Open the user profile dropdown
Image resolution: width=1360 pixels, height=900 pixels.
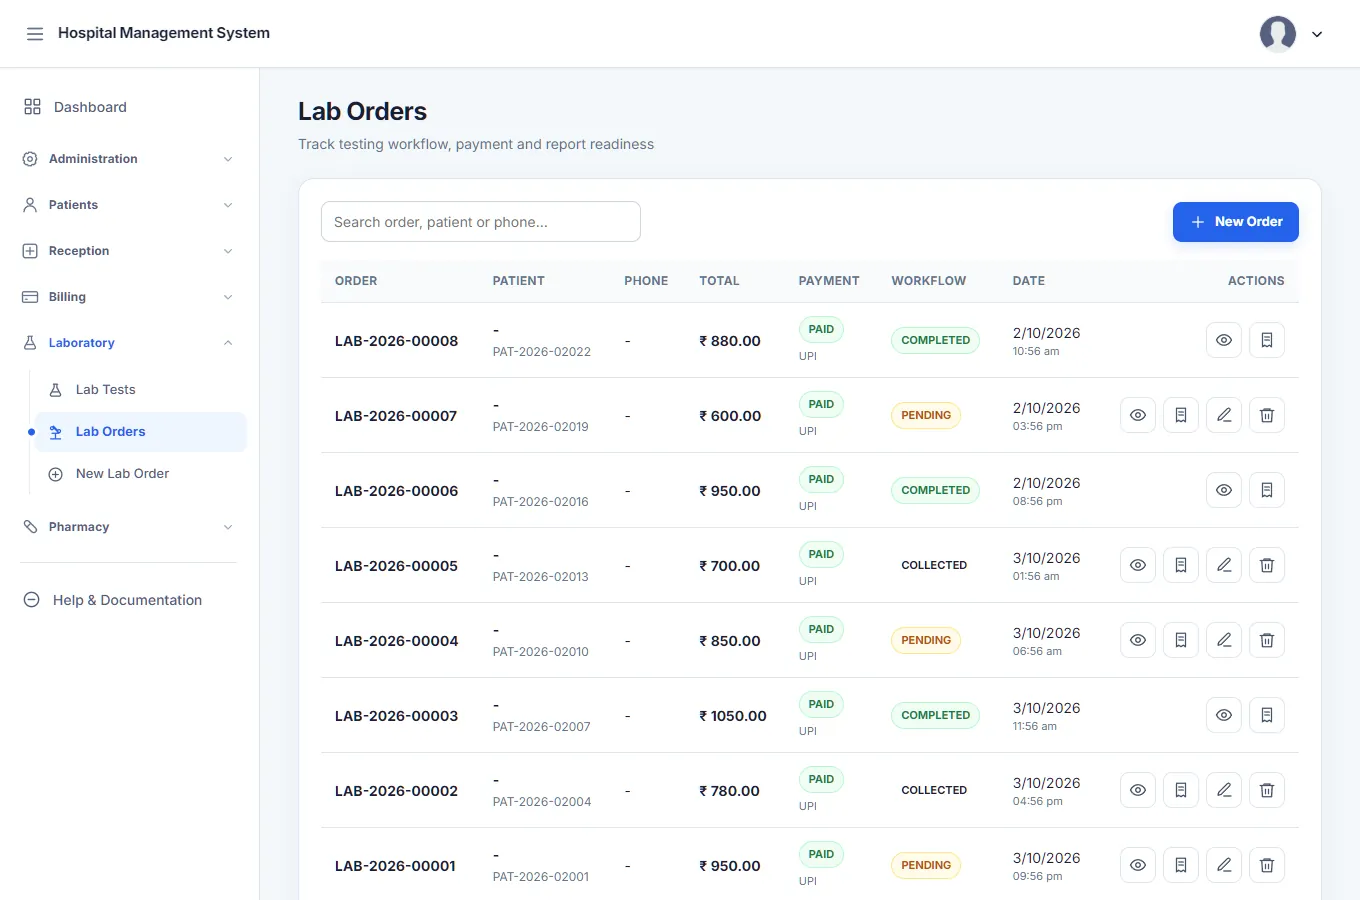1317,34
